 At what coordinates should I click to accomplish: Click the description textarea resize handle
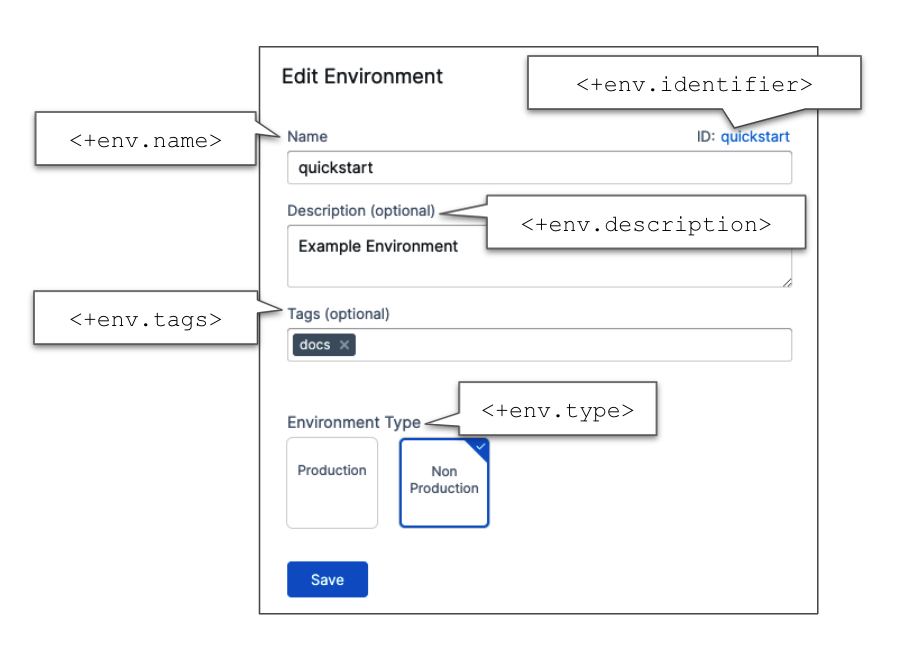[x=786, y=282]
